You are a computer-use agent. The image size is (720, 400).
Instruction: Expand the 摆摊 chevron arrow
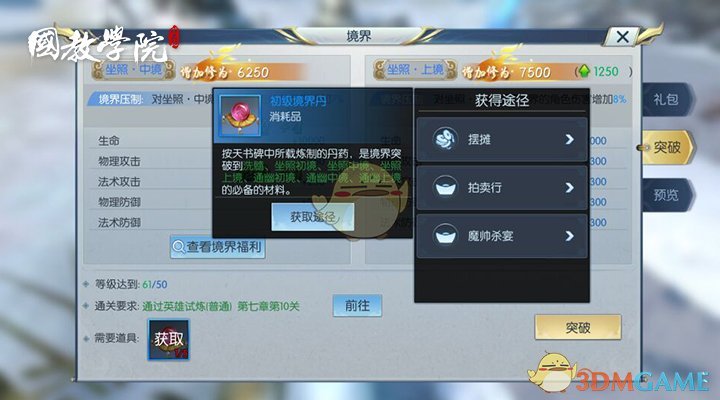(569, 139)
